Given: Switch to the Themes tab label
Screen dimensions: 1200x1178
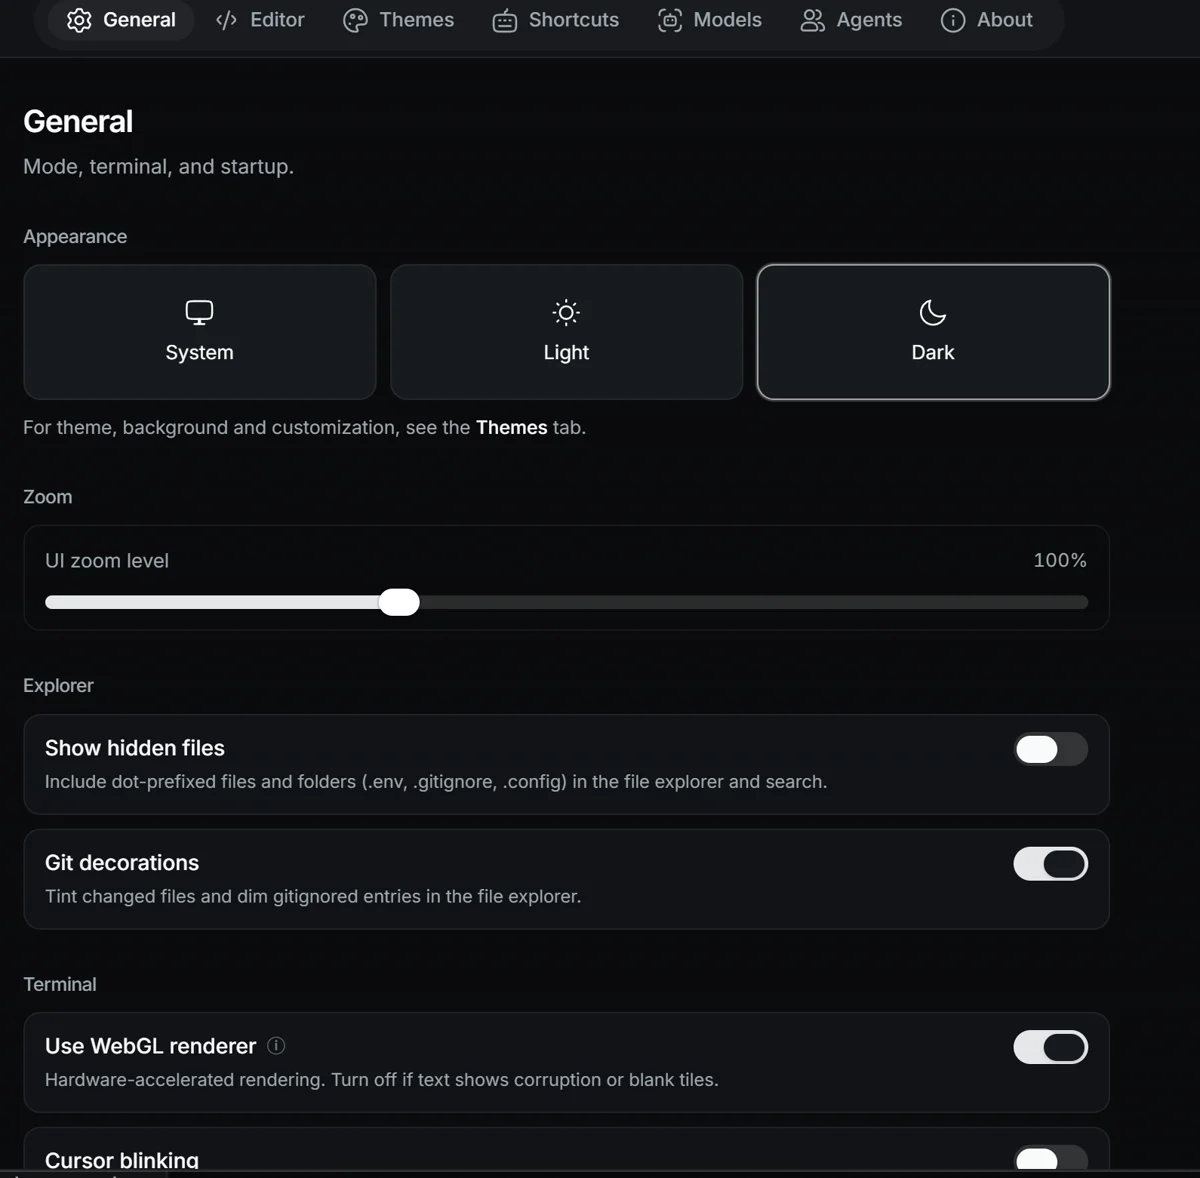Looking at the screenshot, I should click(417, 20).
